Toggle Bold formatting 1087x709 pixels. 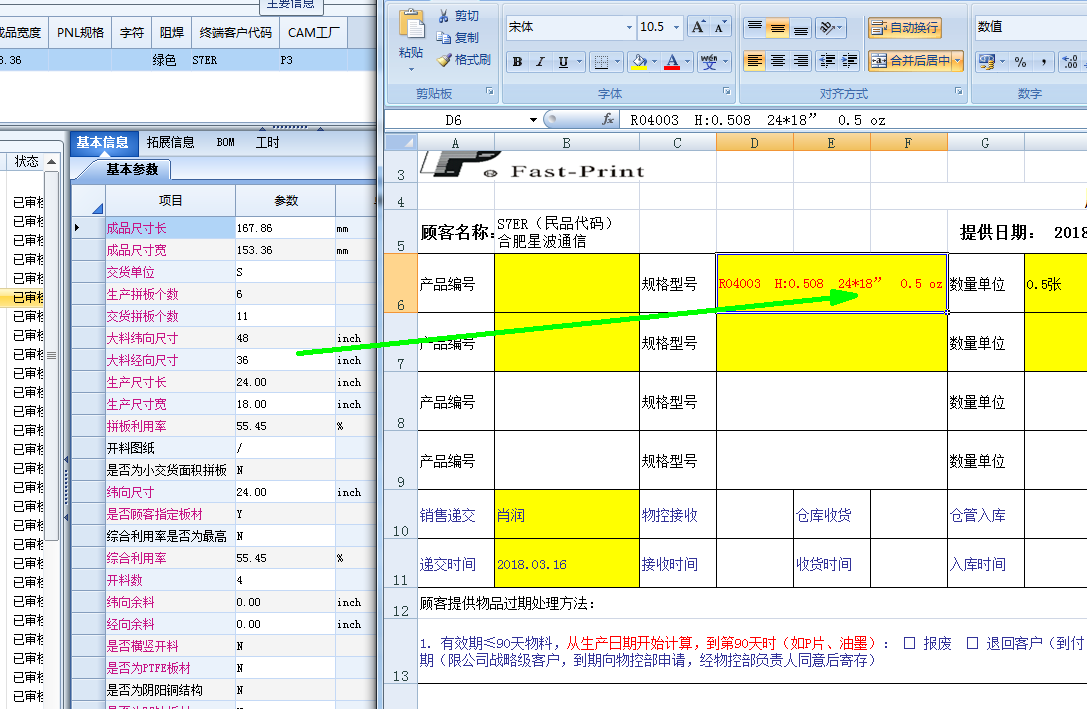(517, 62)
